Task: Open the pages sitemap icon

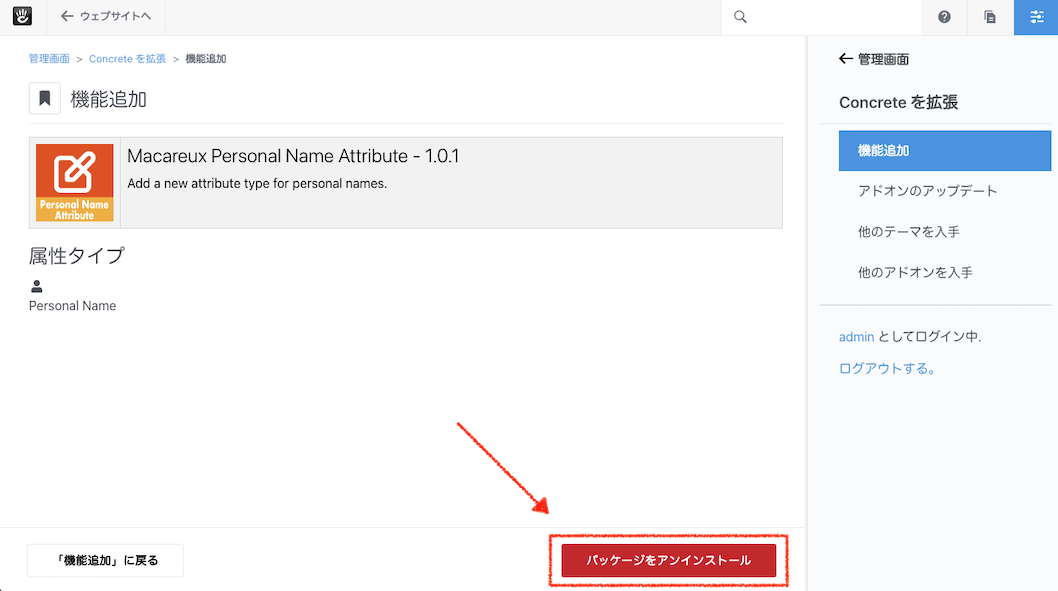Action: pos(990,17)
